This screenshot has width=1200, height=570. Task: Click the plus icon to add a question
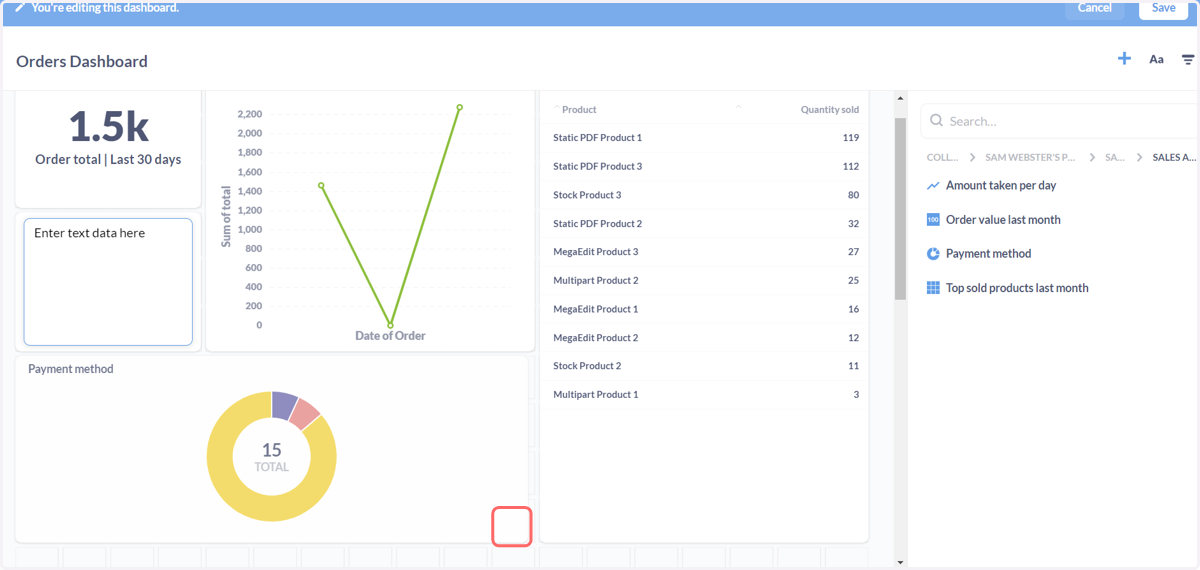(1124, 59)
